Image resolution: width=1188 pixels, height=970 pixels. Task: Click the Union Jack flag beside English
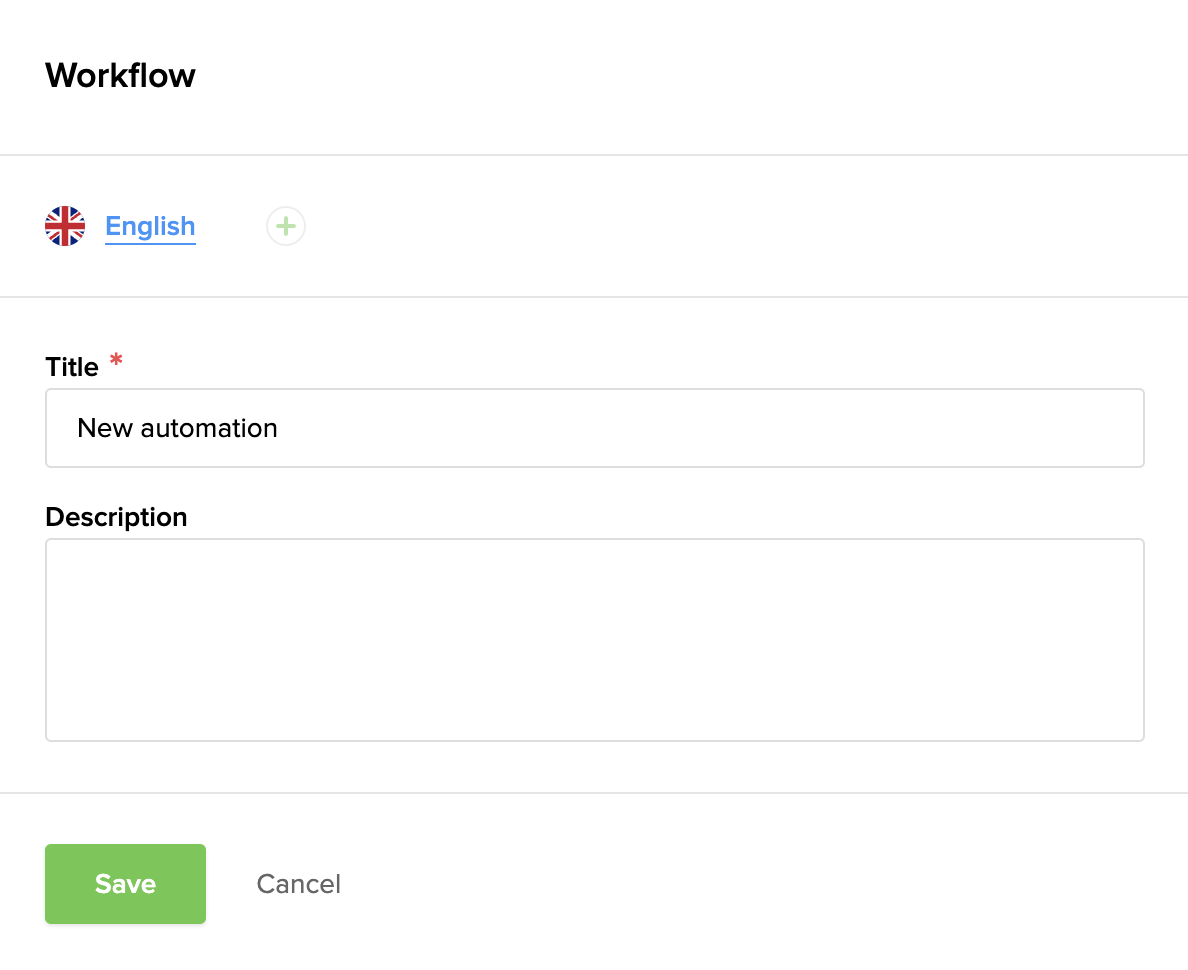click(65, 226)
